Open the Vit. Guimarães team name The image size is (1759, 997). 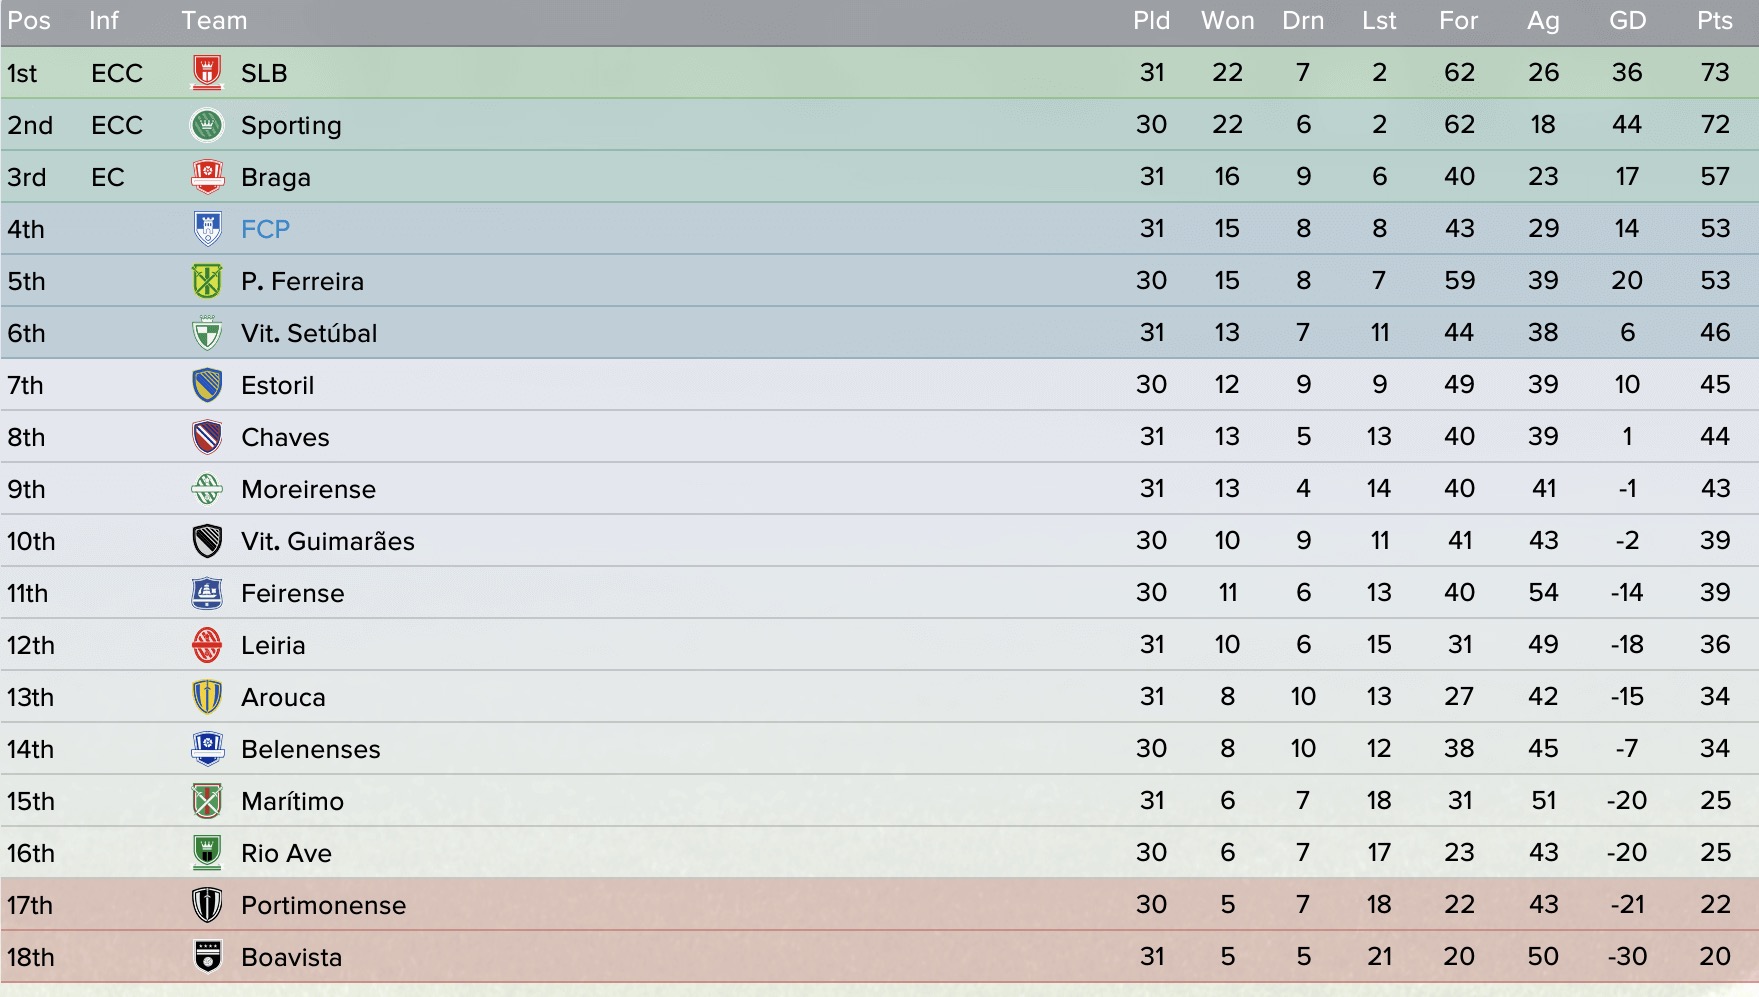point(327,541)
